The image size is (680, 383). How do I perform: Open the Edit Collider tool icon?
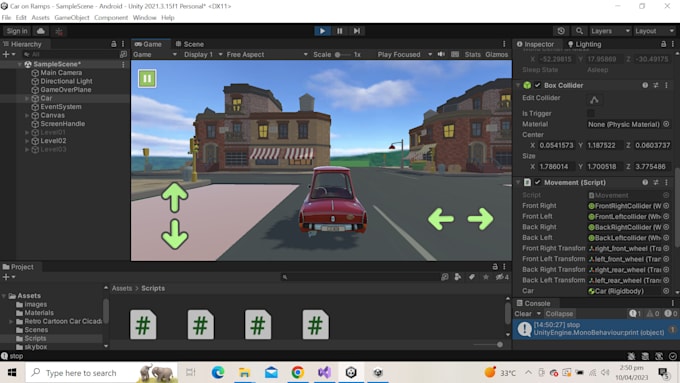coord(594,100)
